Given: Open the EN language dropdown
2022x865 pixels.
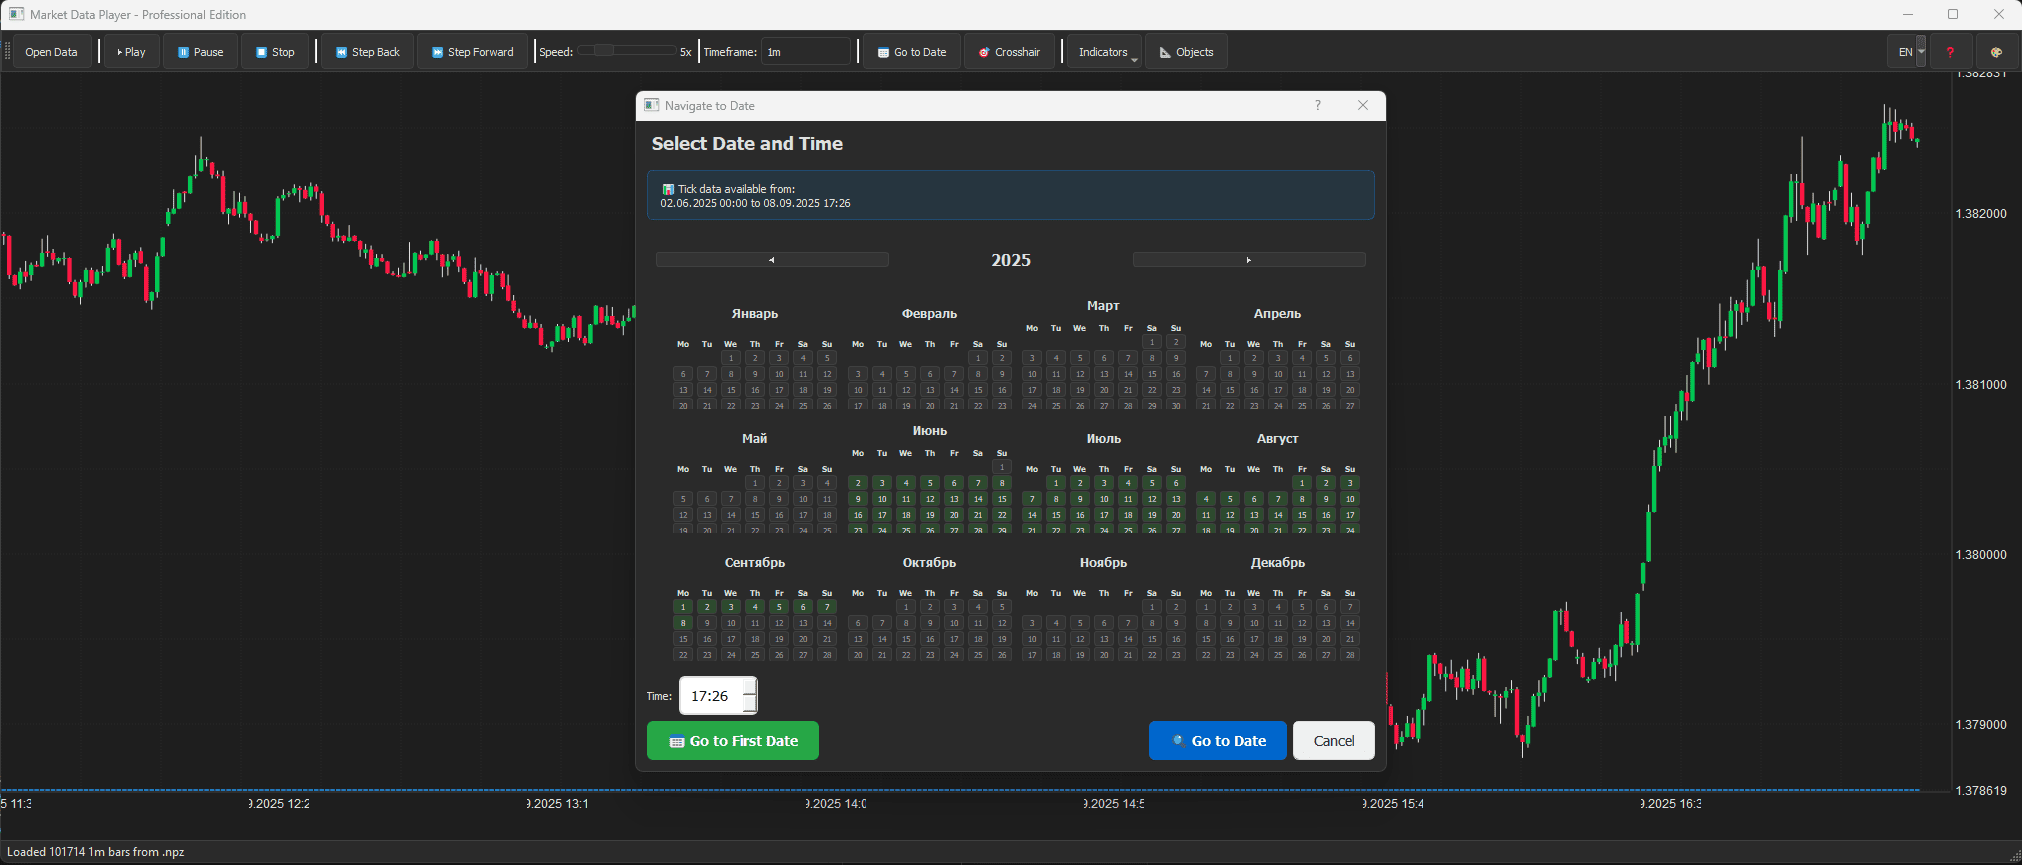Looking at the screenshot, I should (x=1906, y=52).
